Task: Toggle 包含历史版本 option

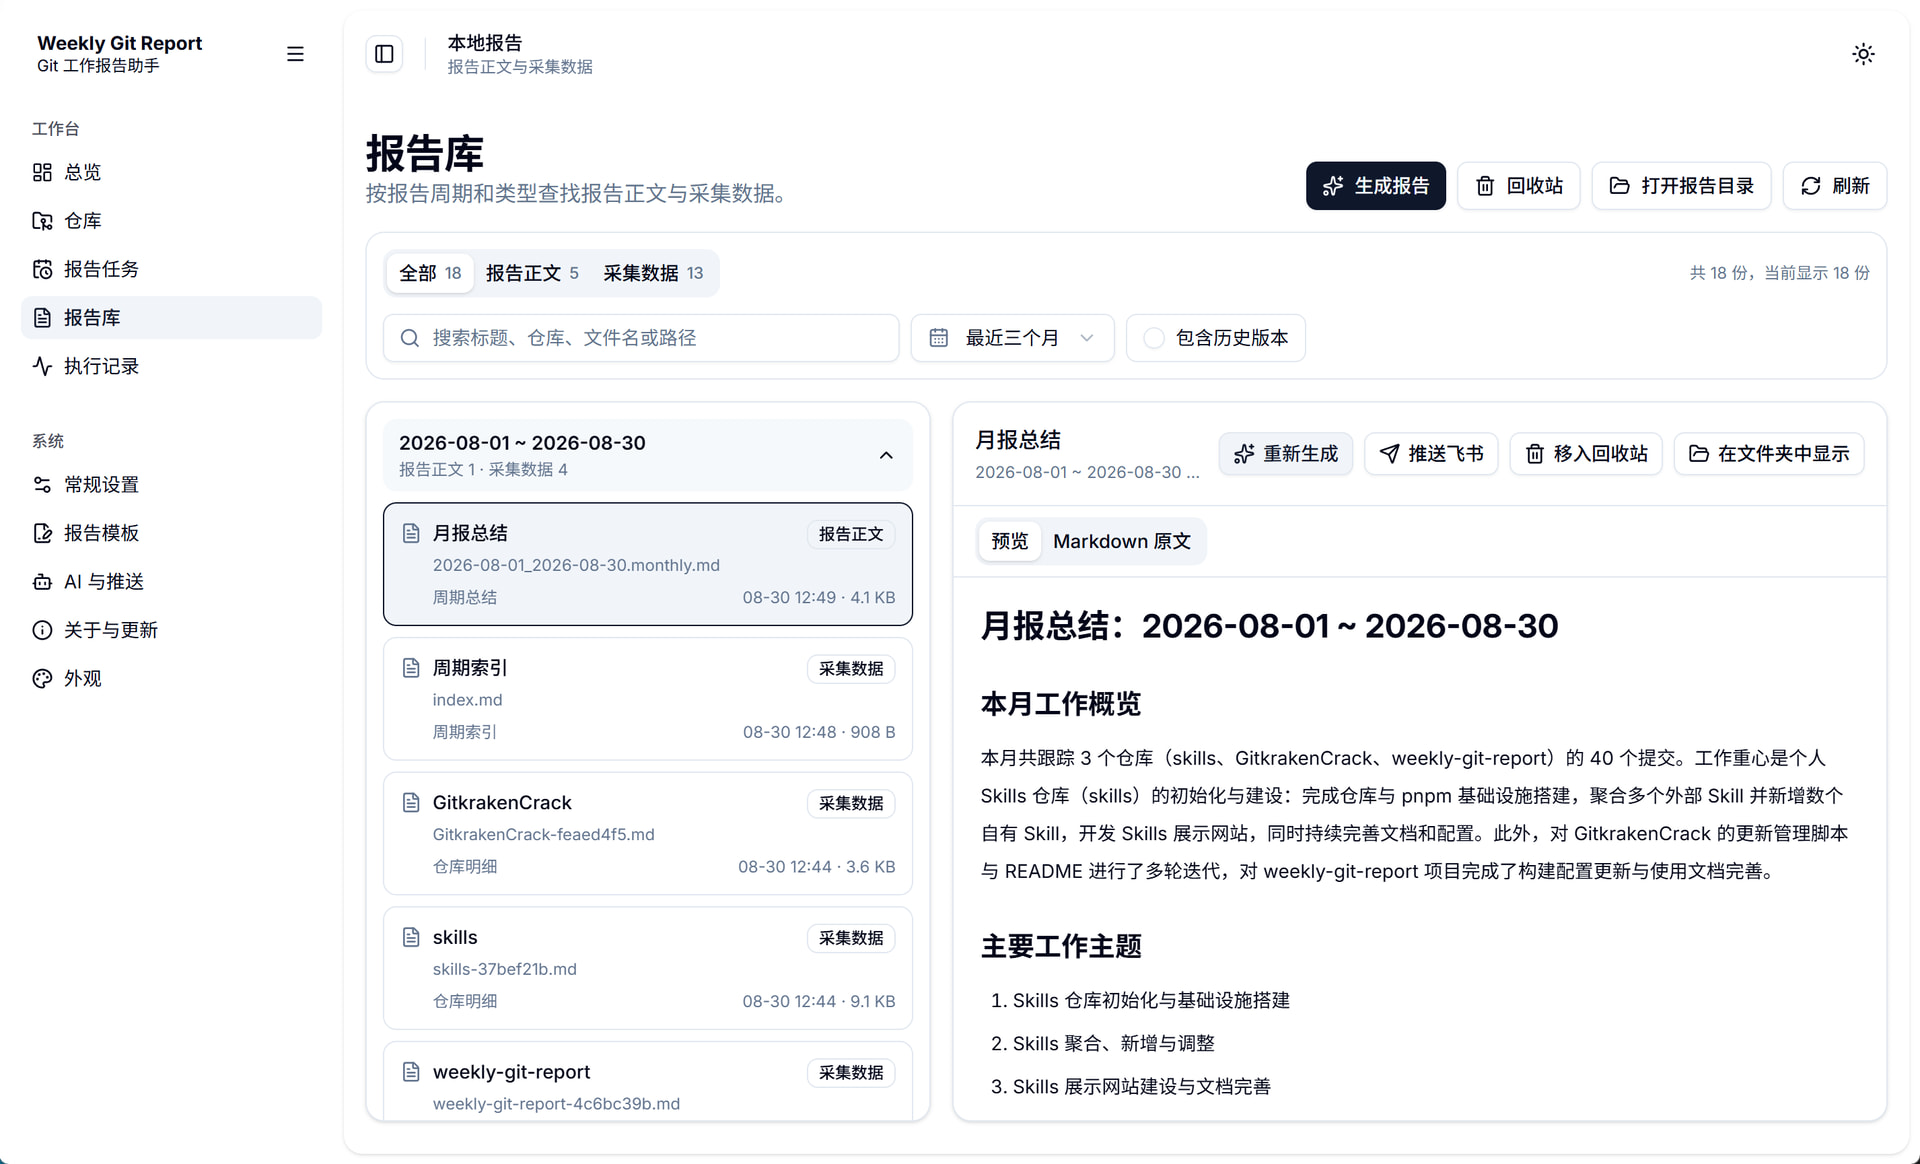Action: pos(1215,338)
